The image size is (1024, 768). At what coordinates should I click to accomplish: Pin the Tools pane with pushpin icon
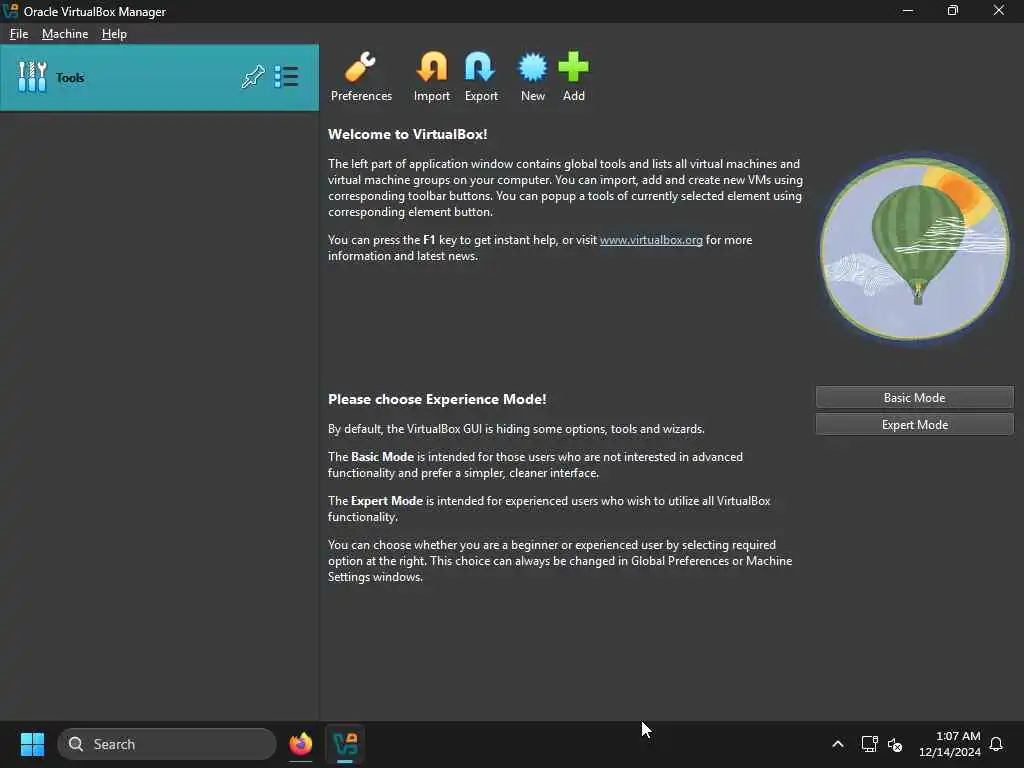(x=253, y=77)
